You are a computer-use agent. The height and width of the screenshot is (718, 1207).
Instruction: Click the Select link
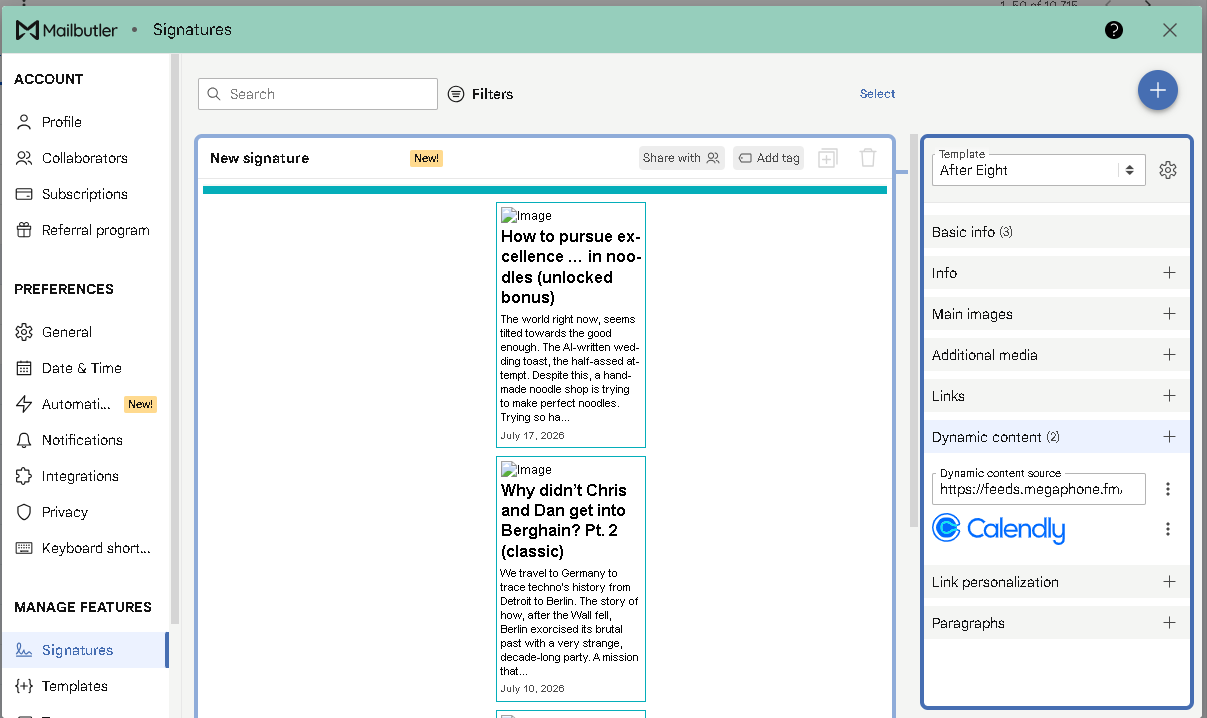coord(877,94)
